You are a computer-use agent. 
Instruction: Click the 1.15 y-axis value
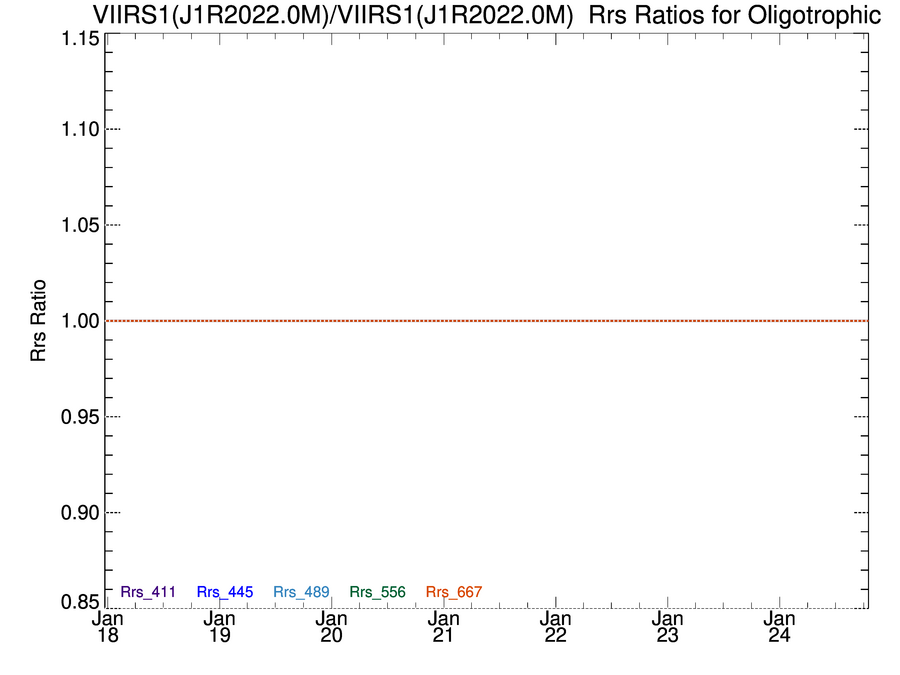point(80,39)
